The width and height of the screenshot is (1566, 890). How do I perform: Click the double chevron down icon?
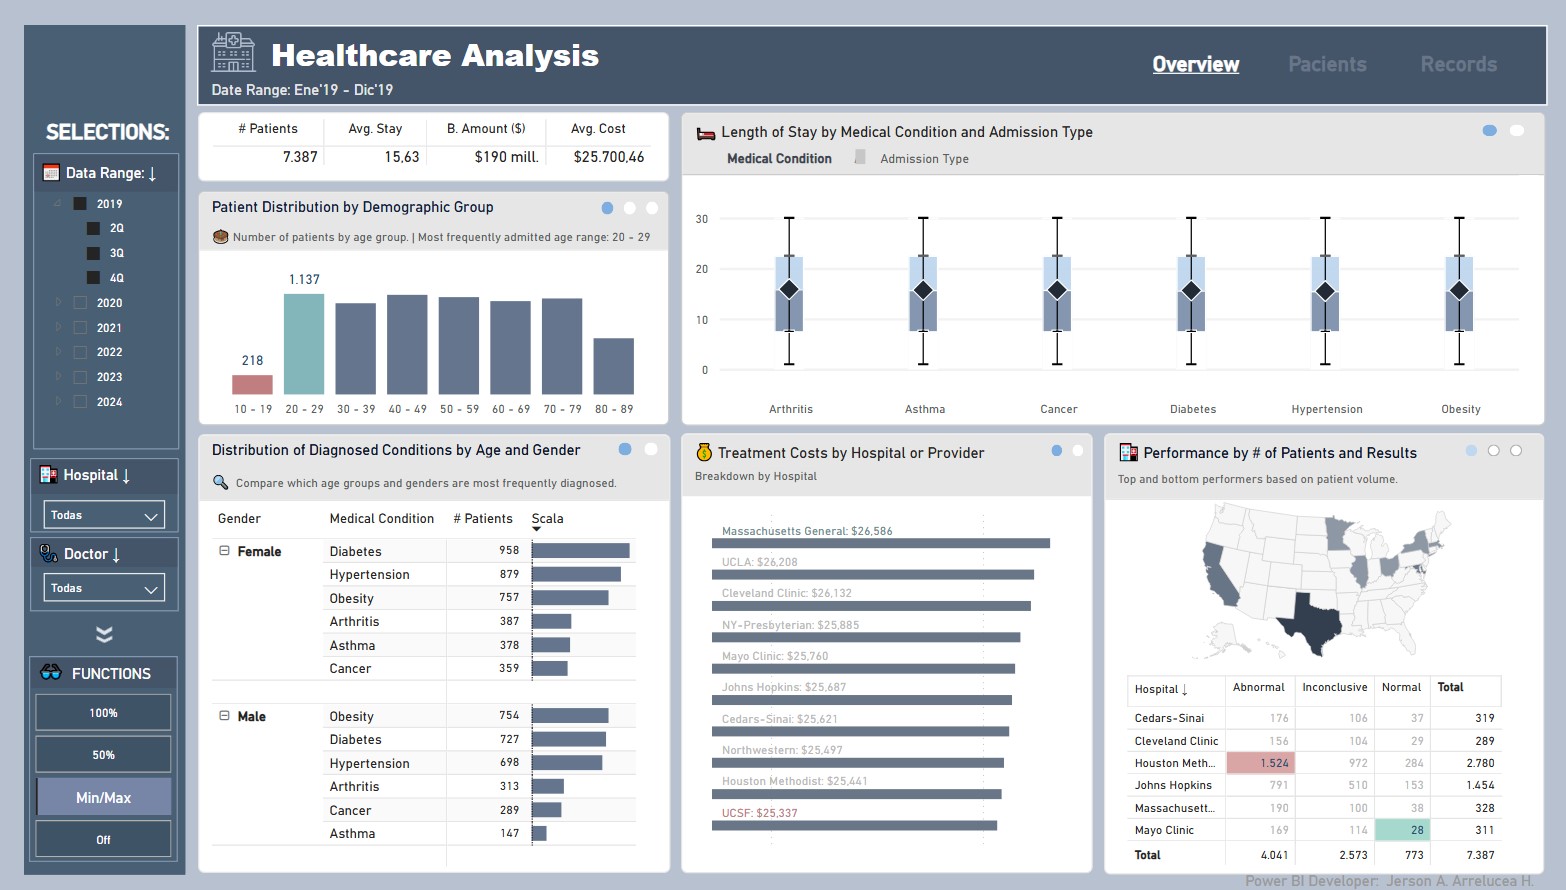click(104, 634)
